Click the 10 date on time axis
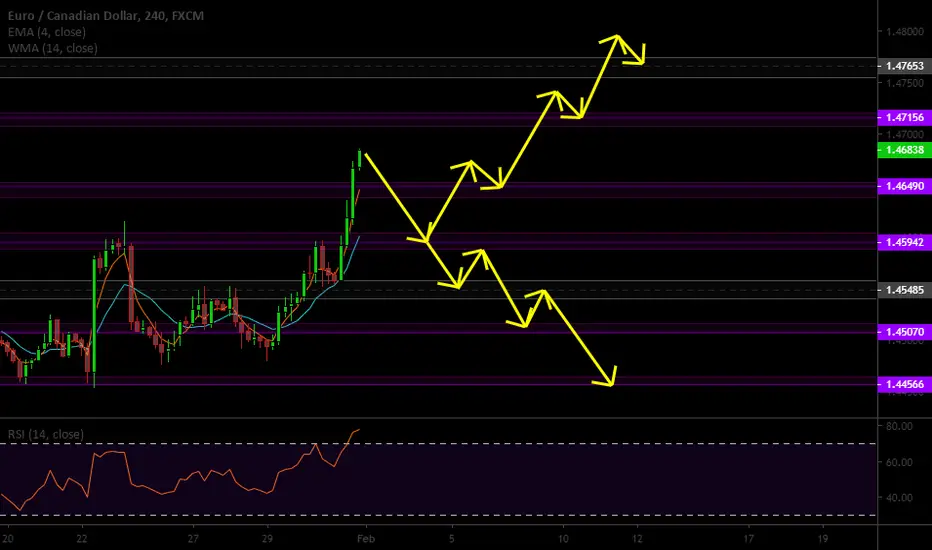The image size is (932, 550). click(x=563, y=539)
